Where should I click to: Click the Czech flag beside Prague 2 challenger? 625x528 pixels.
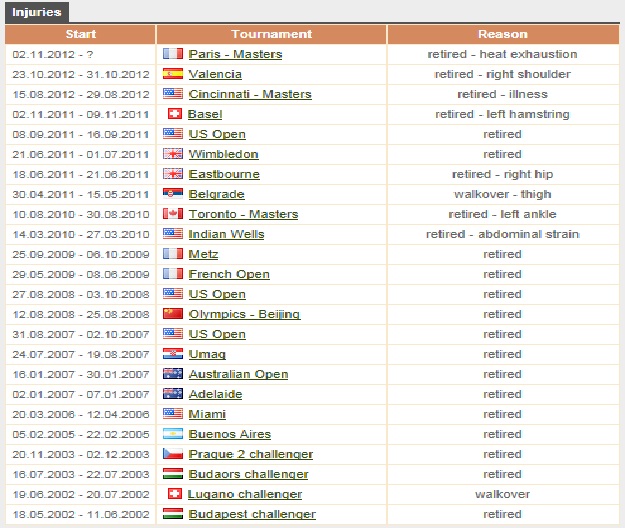173,453
